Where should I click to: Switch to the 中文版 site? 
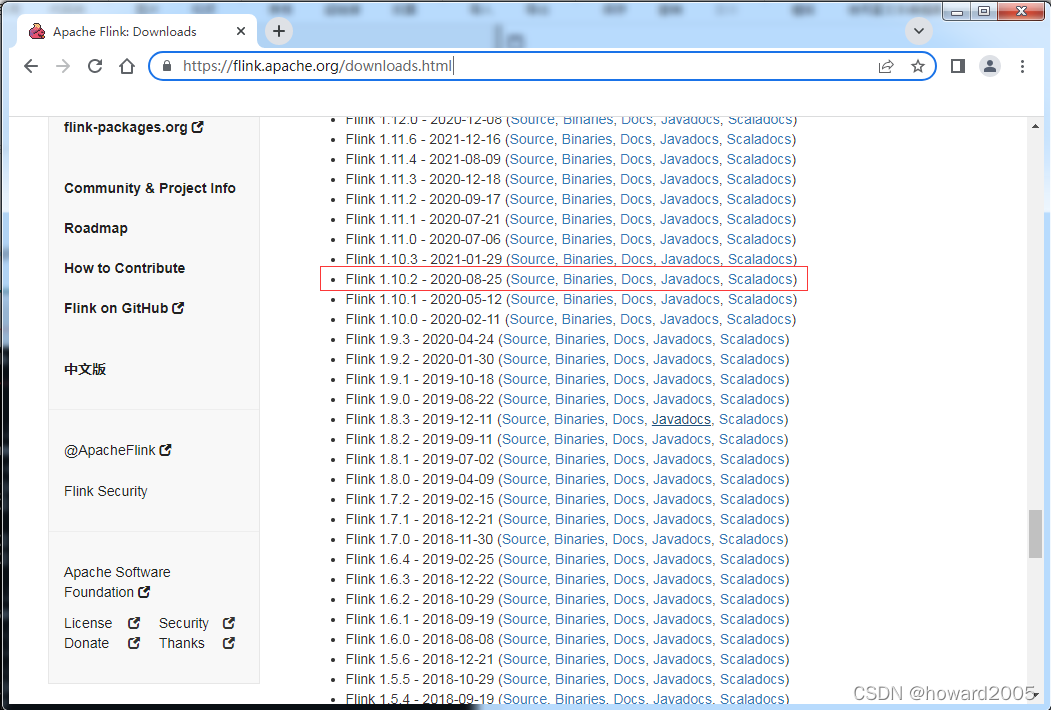(x=85, y=369)
